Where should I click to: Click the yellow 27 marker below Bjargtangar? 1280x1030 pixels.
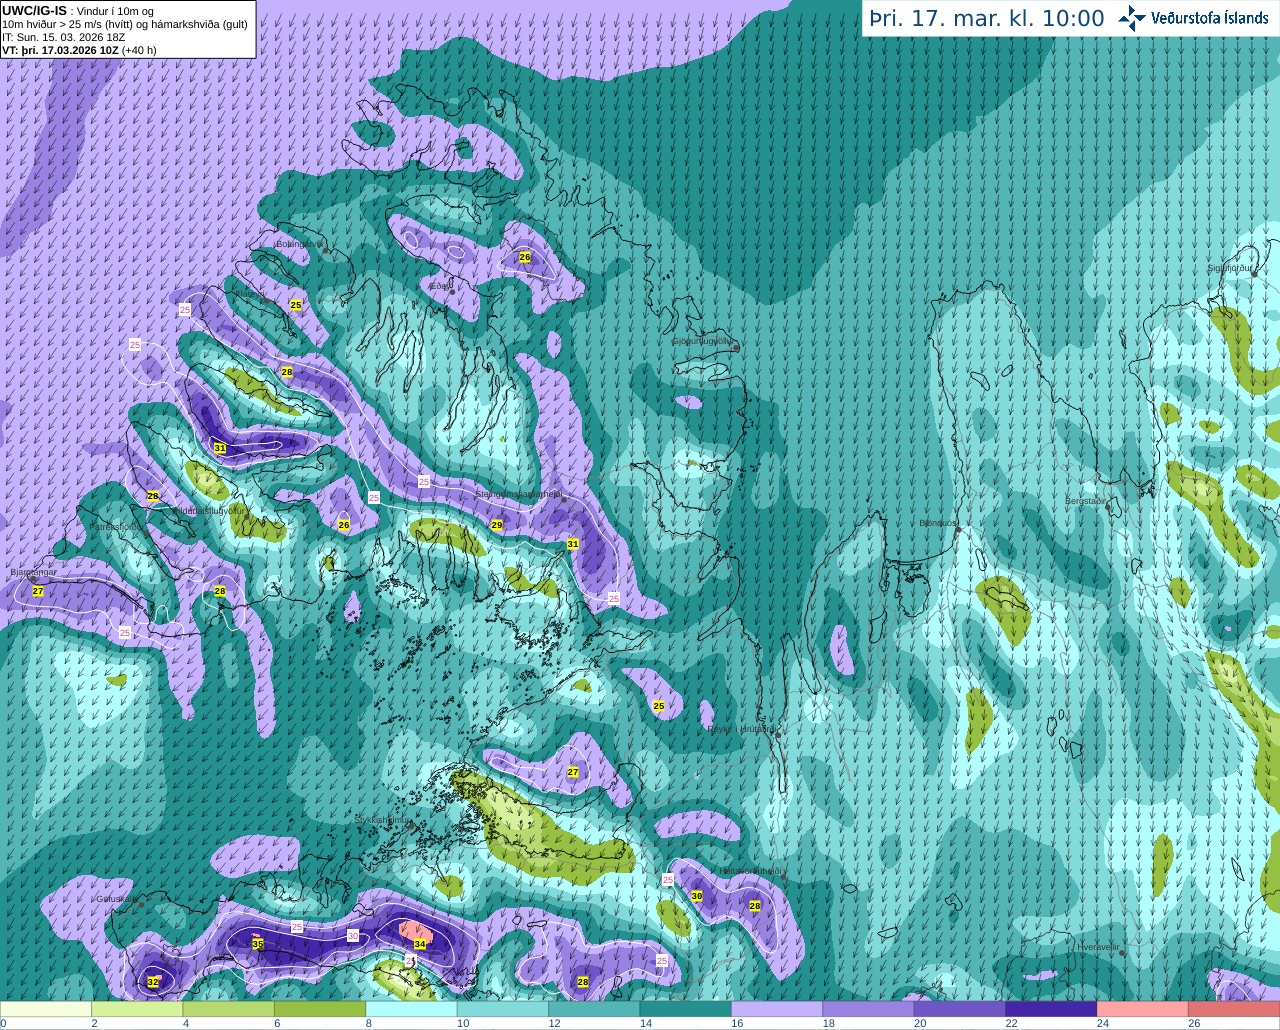coord(38,591)
